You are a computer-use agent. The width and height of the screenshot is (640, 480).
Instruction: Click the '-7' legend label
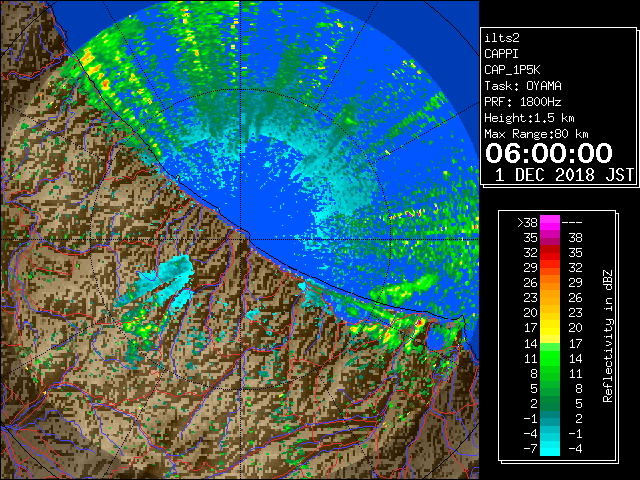point(530,448)
